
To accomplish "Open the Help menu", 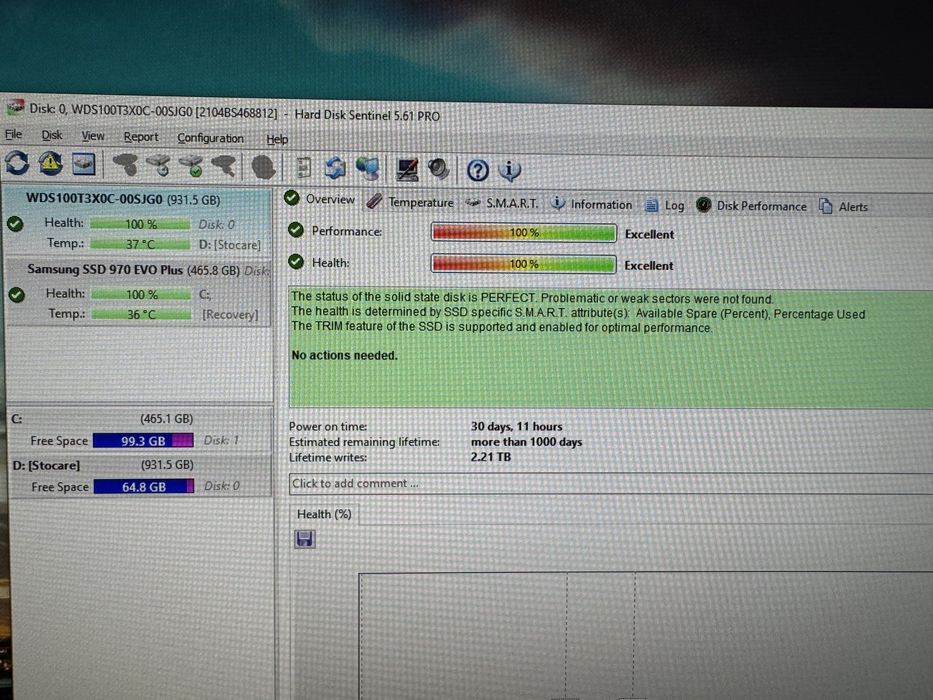I will coord(277,139).
